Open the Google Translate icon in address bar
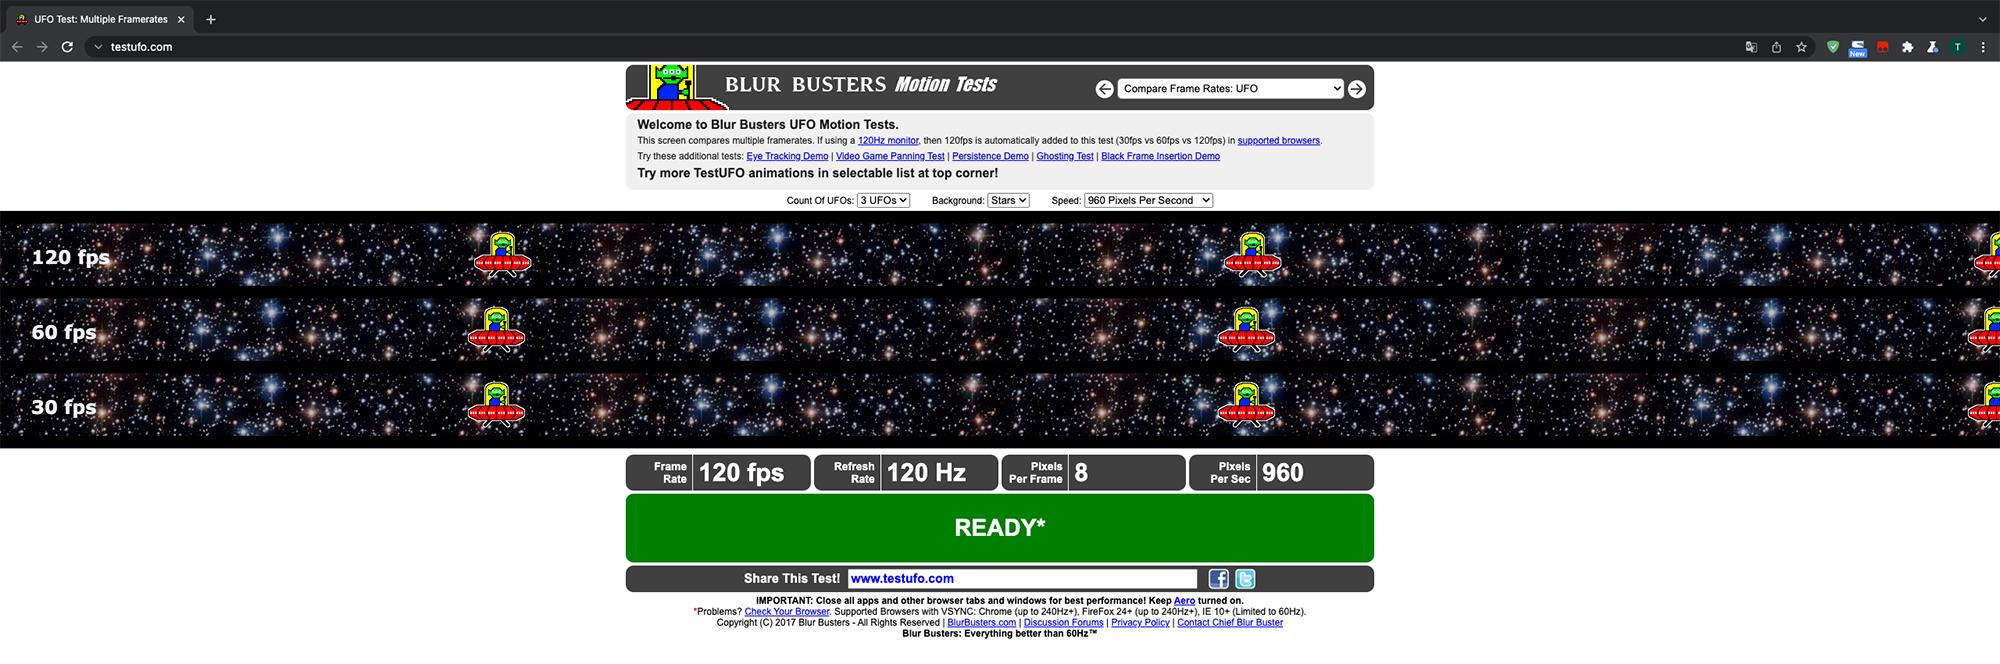 (1751, 47)
